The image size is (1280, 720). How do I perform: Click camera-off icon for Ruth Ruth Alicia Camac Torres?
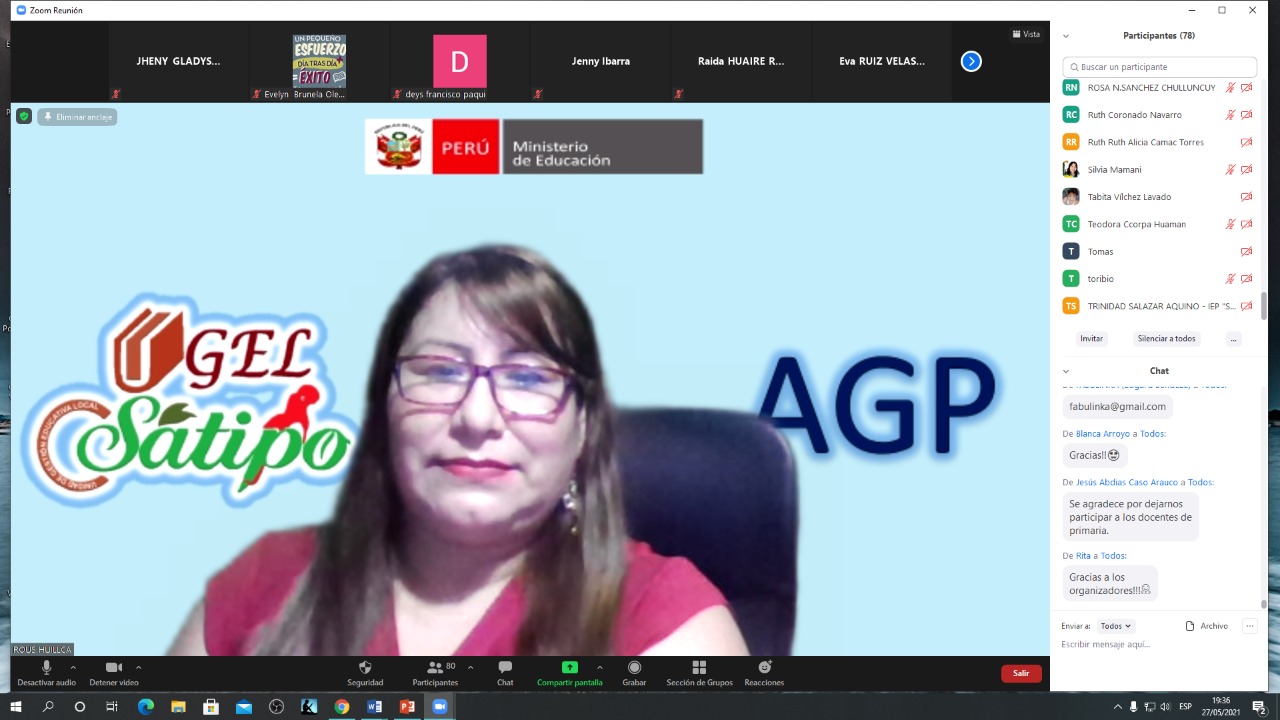click(1246, 142)
